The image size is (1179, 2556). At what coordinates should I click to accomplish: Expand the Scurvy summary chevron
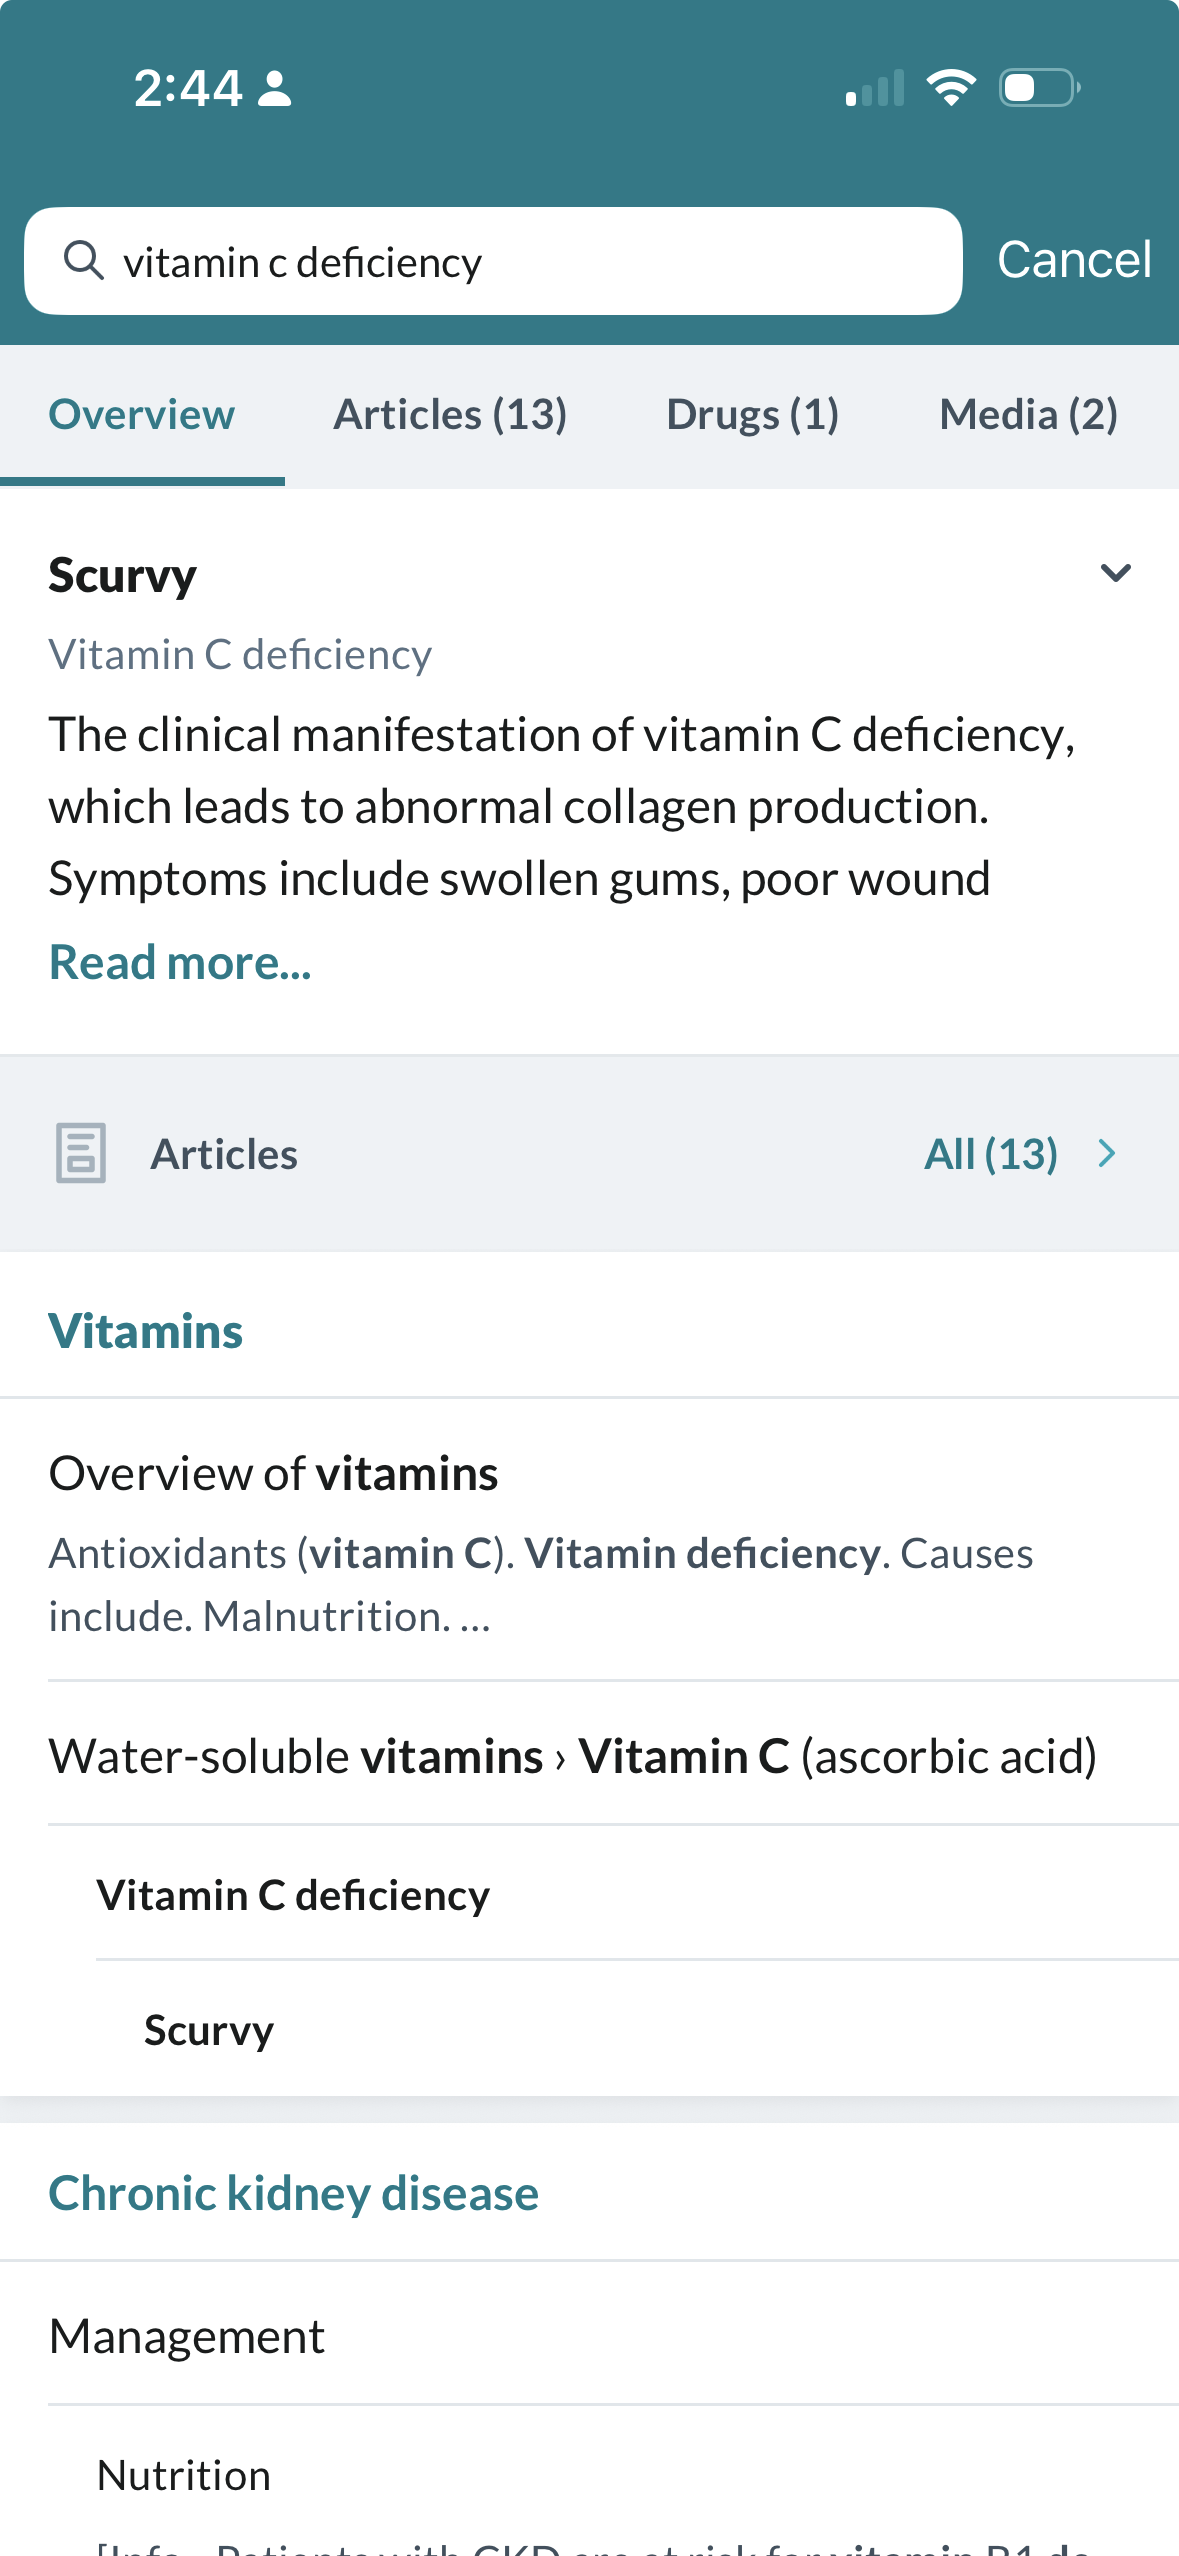pyautogui.click(x=1115, y=573)
